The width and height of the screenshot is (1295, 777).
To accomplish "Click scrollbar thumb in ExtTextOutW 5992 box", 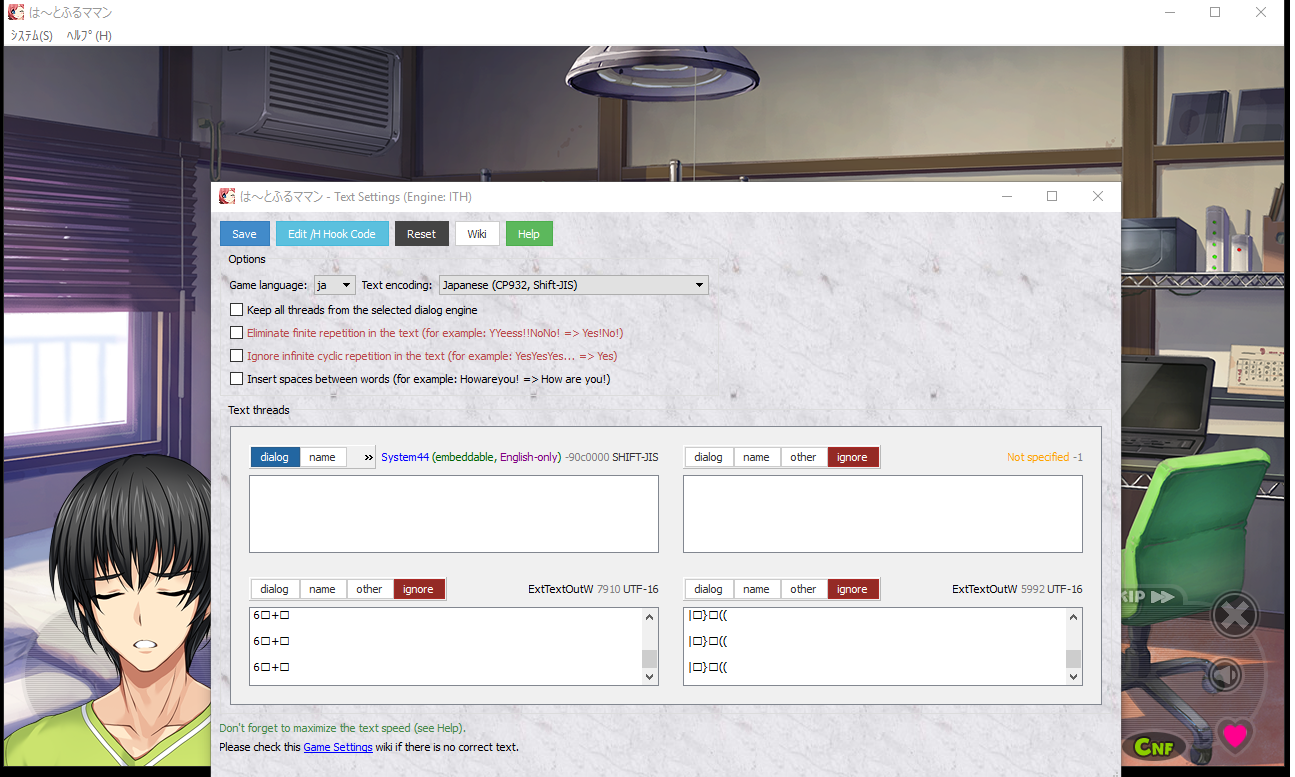I will (x=1074, y=658).
